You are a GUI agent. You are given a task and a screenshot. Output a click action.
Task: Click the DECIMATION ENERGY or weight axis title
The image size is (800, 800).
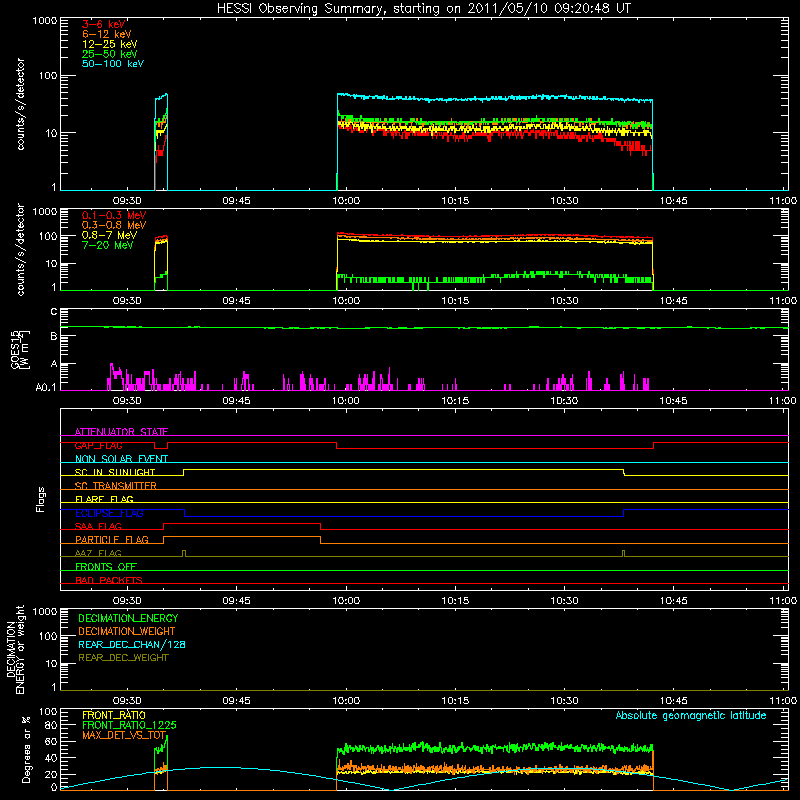point(15,649)
